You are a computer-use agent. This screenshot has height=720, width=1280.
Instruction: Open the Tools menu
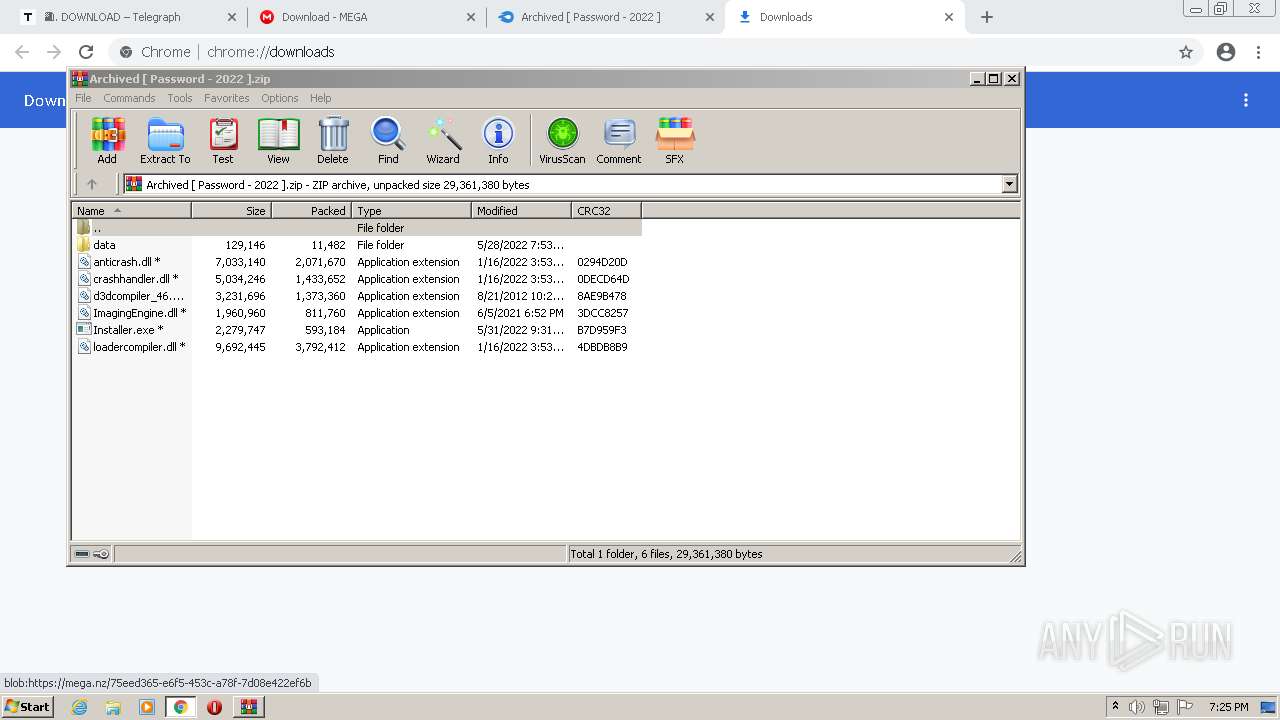click(x=180, y=98)
